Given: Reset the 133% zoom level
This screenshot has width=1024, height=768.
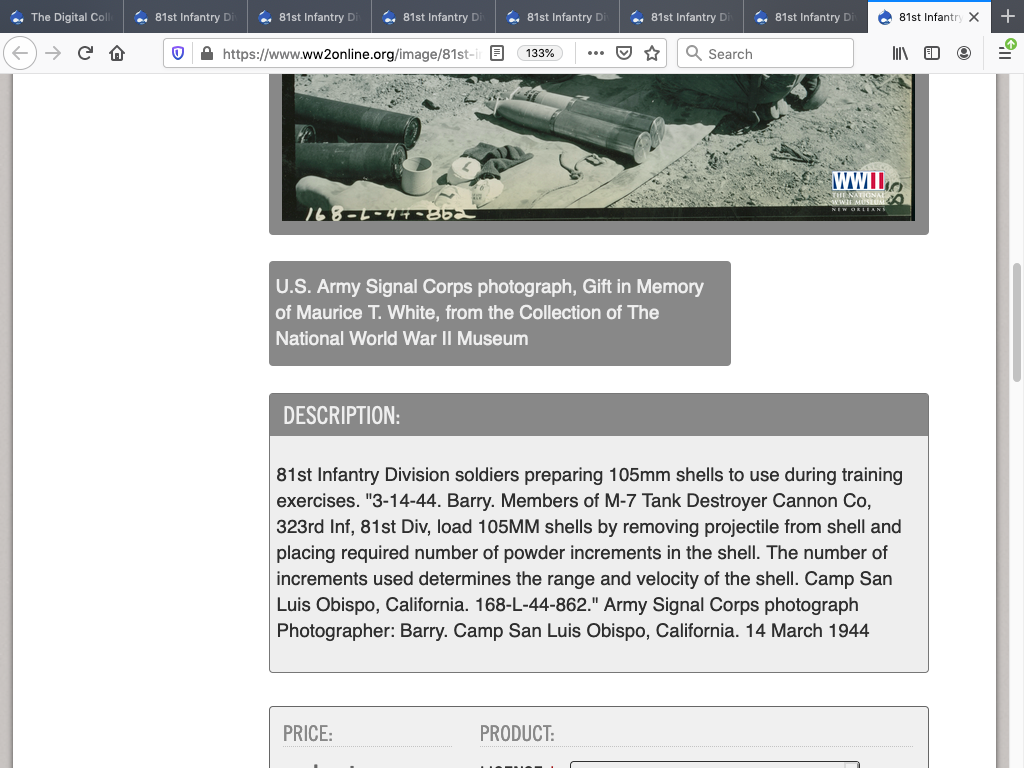Looking at the screenshot, I should click(540, 53).
